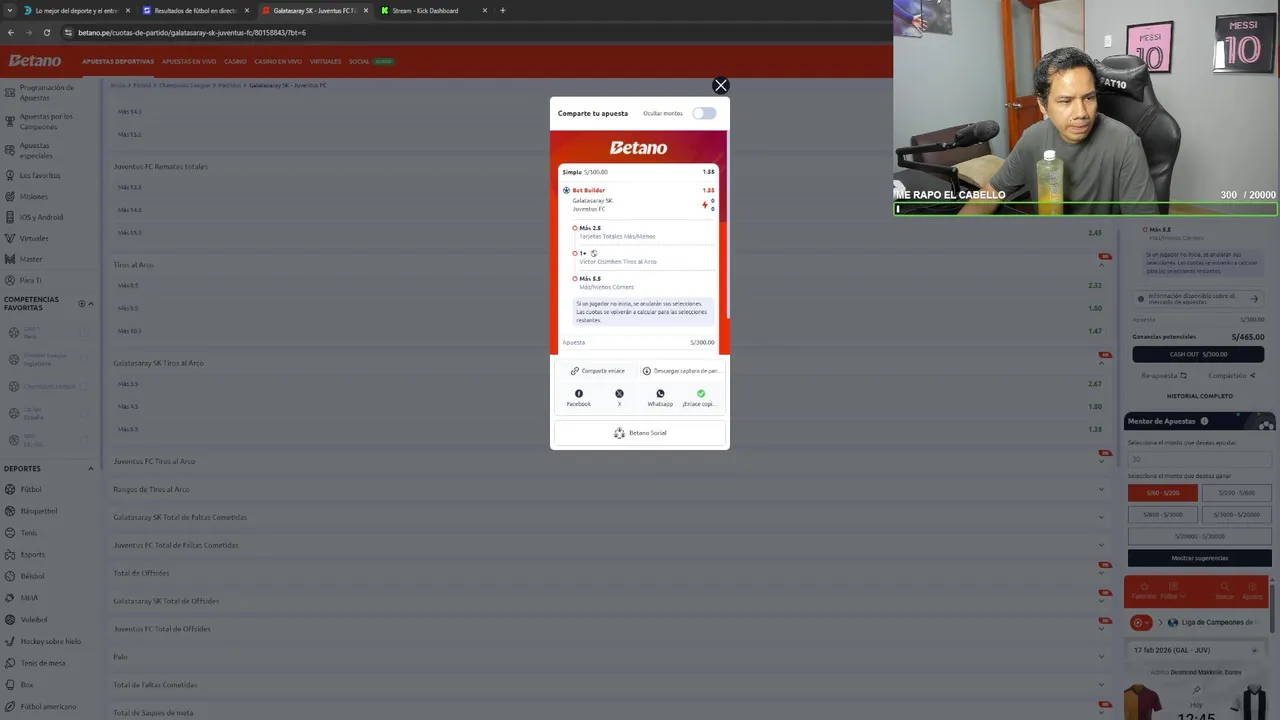This screenshot has height=720, width=1280.
Task: Open Betano Social from share dialog
Action: pos(640,433)
